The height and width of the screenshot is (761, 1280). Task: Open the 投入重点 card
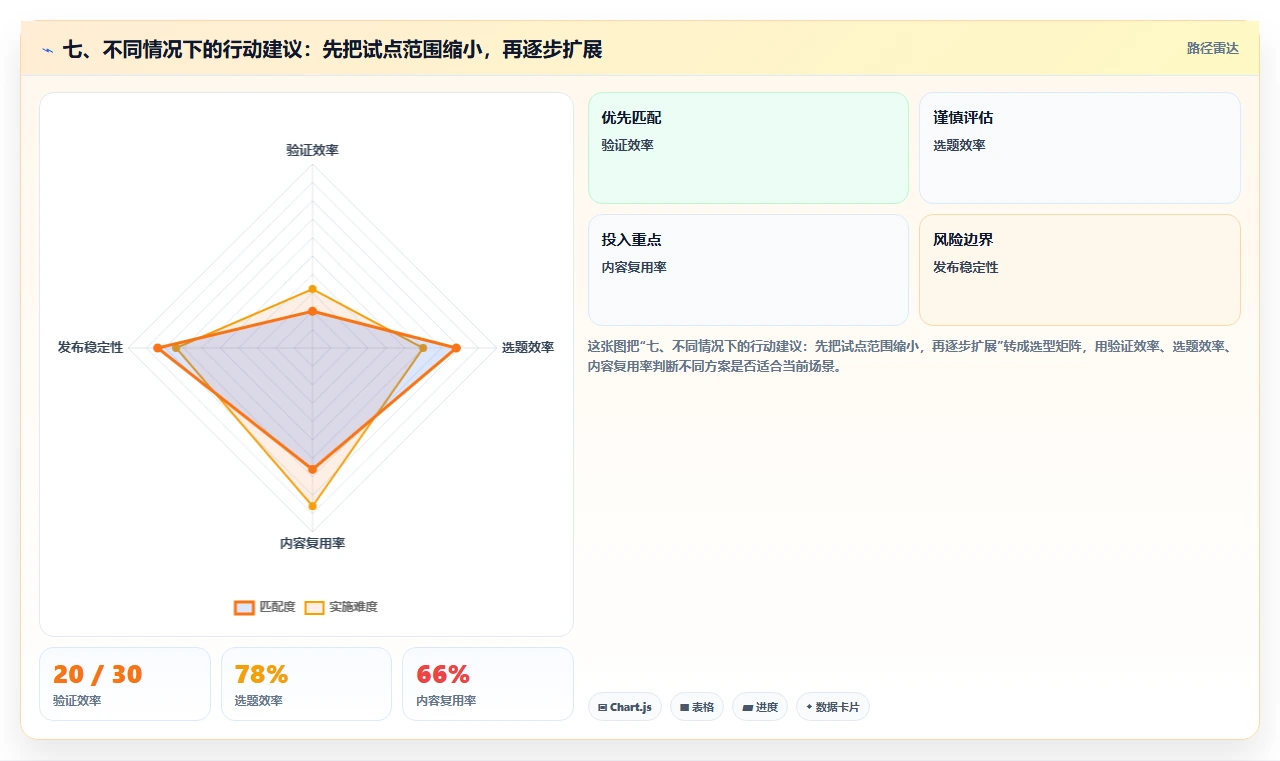click(x=748, y=270)
